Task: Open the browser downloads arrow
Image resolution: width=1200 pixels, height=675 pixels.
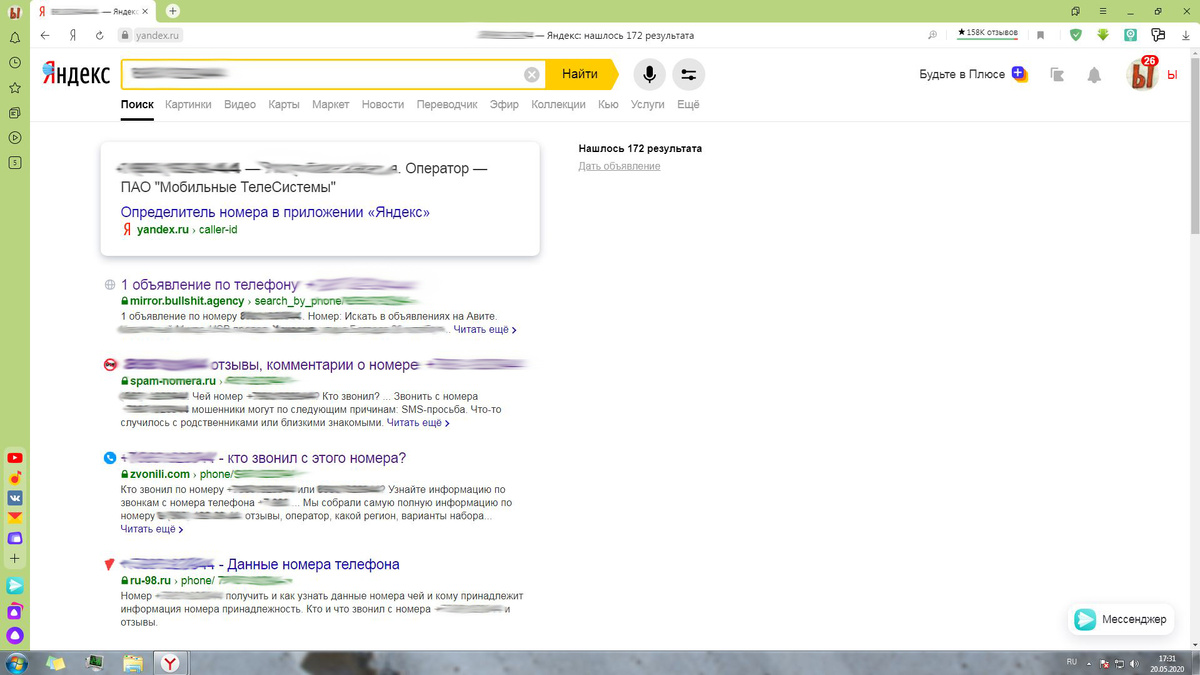Action: [1186, 35]
